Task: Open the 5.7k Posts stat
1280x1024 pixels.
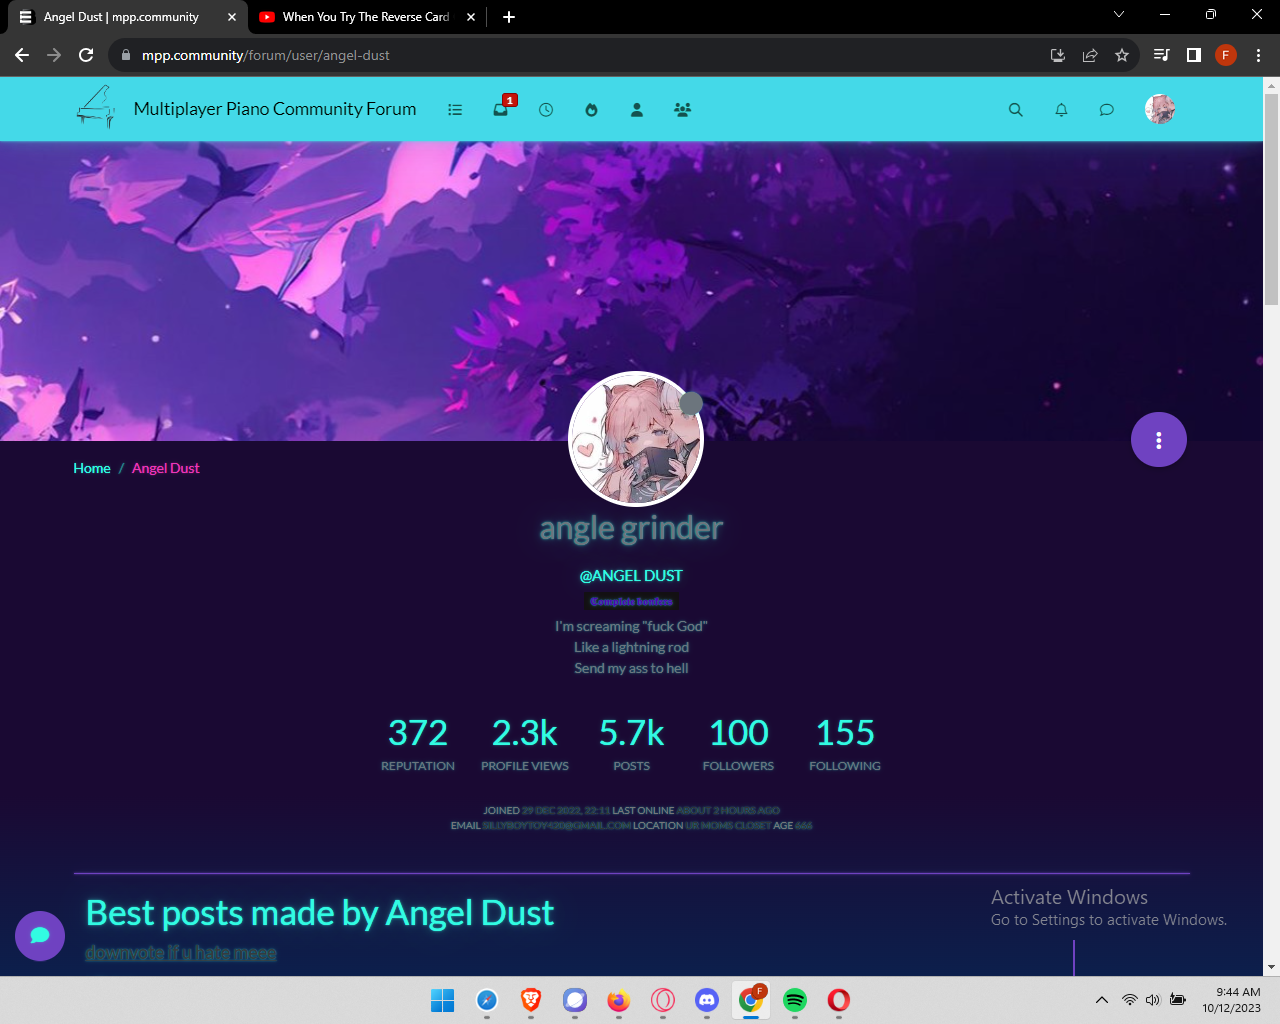Action: click(x=631, y=744)
